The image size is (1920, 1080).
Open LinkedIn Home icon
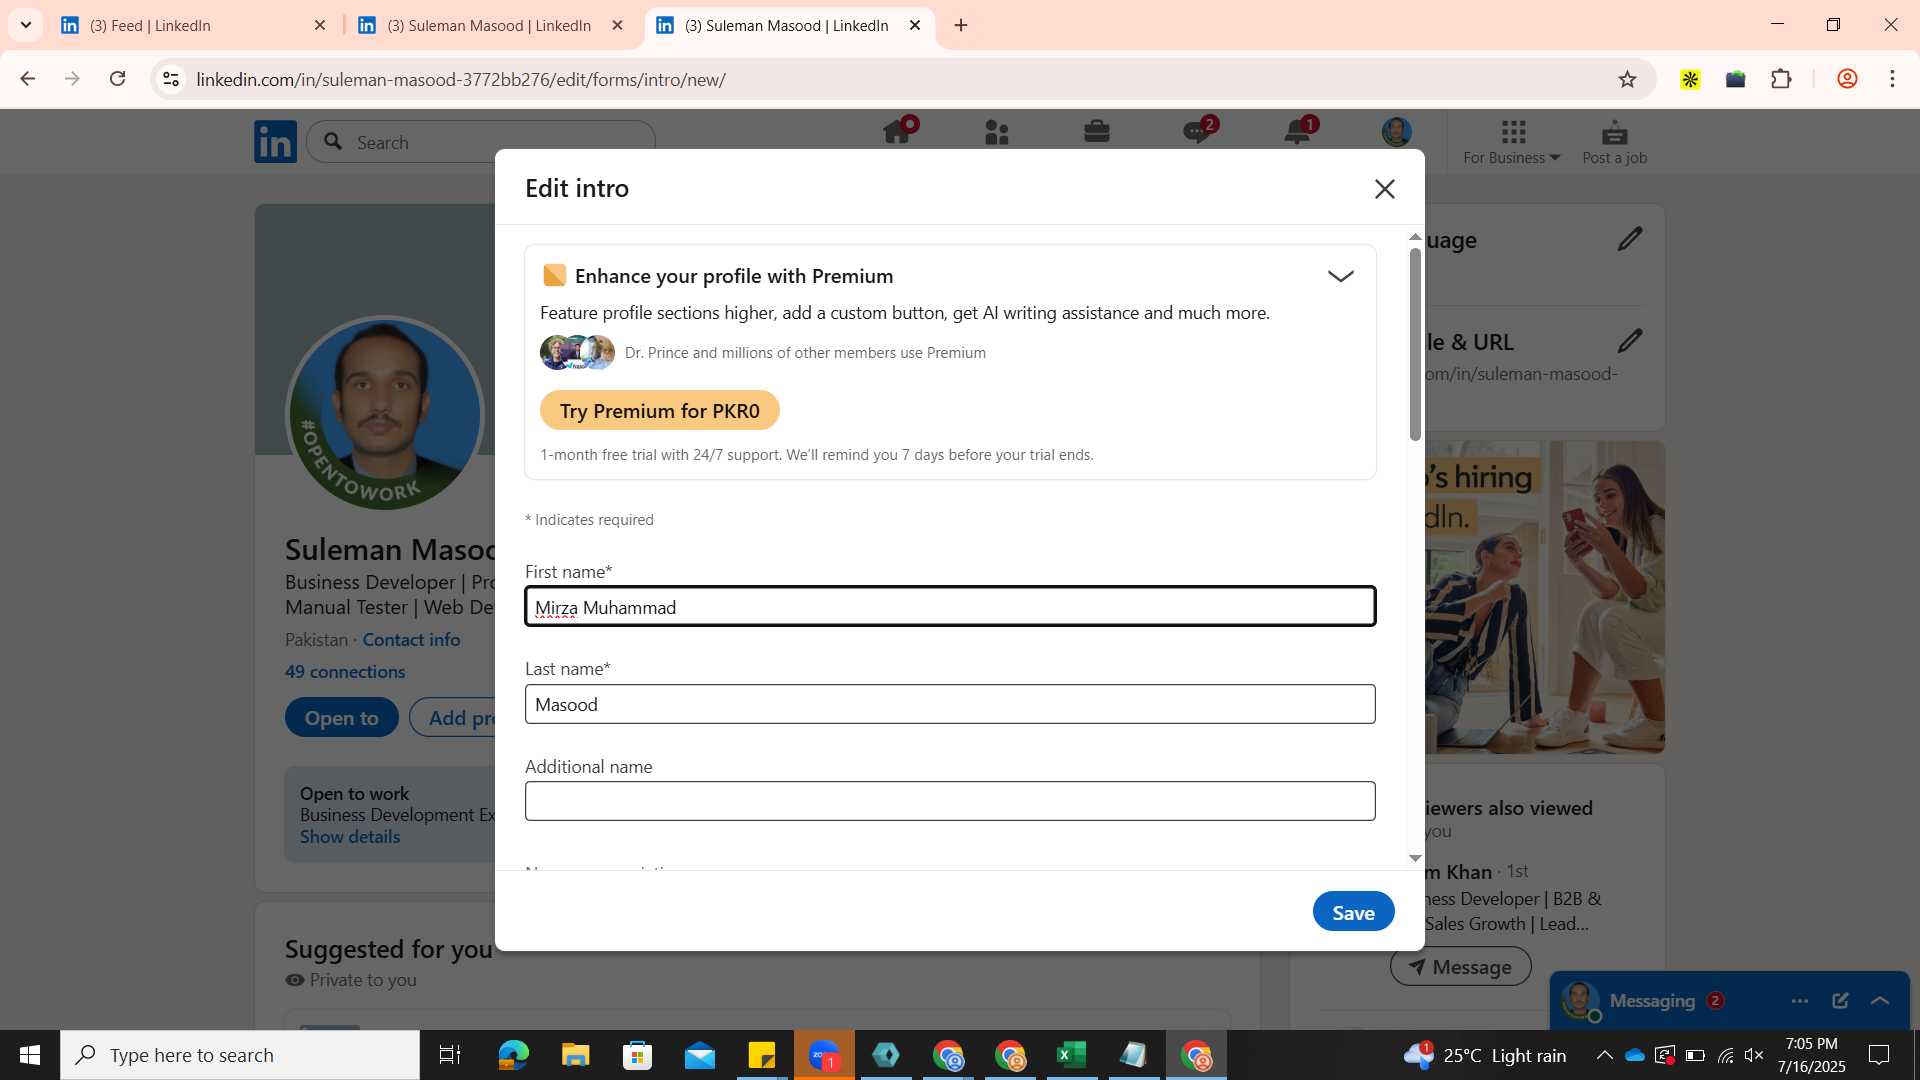[897, 132]
